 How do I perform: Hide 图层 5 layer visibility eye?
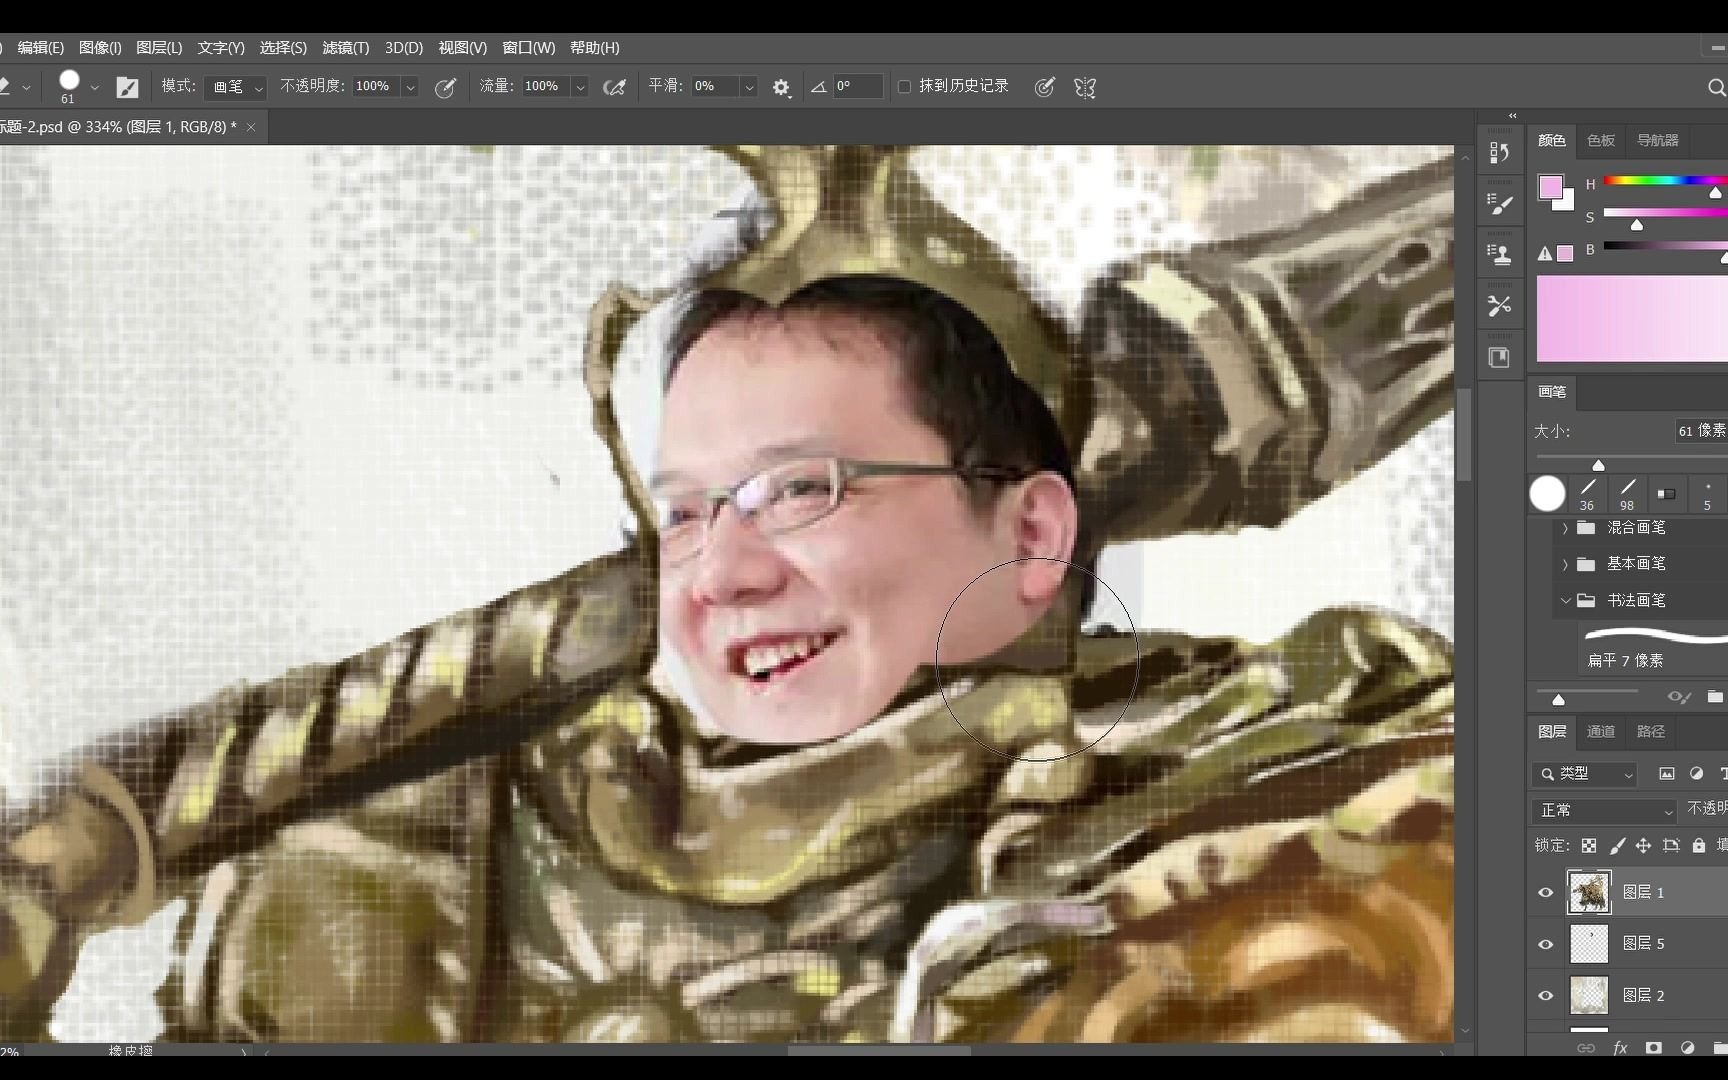(x=1546, y=944)
